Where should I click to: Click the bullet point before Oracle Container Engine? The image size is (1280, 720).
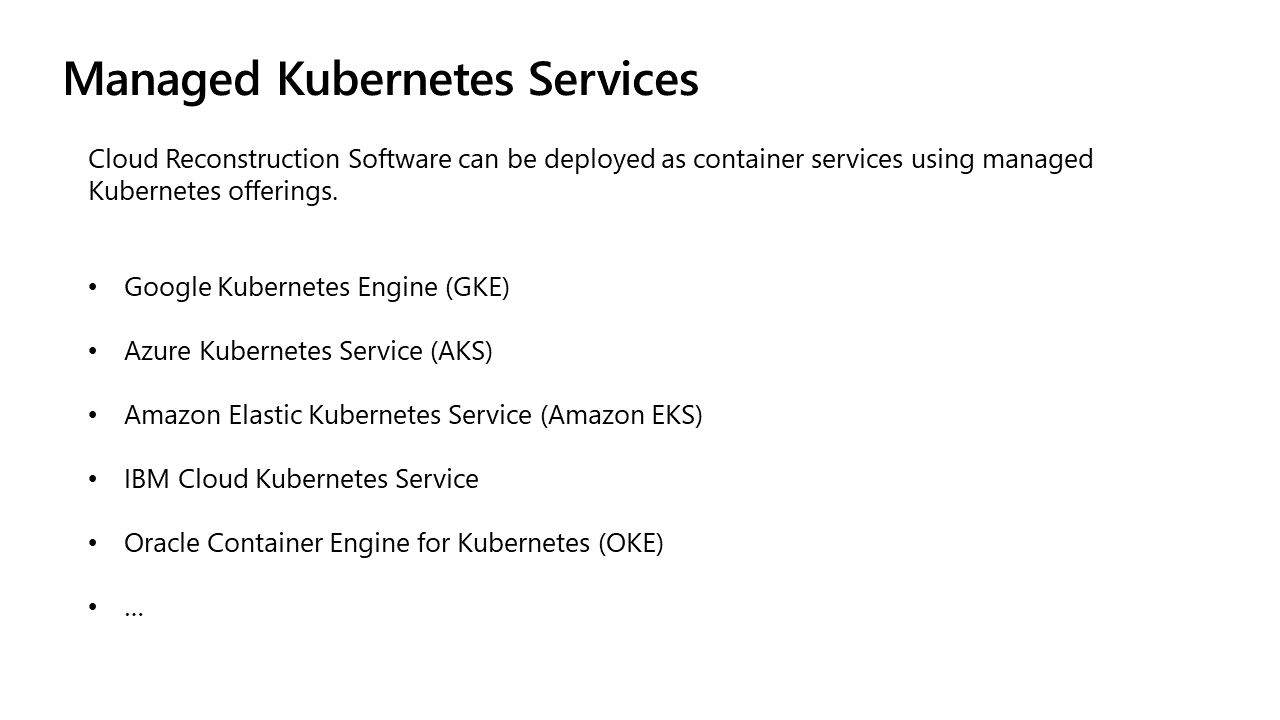point(93,543)
